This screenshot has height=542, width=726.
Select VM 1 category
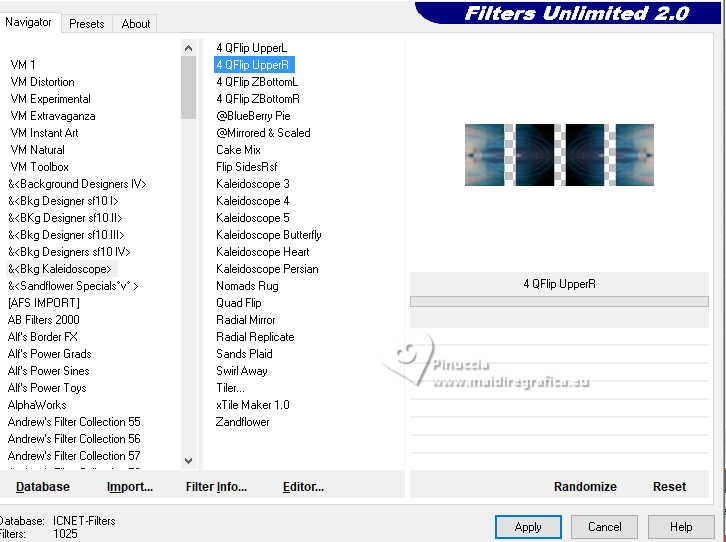pos(23,65)
